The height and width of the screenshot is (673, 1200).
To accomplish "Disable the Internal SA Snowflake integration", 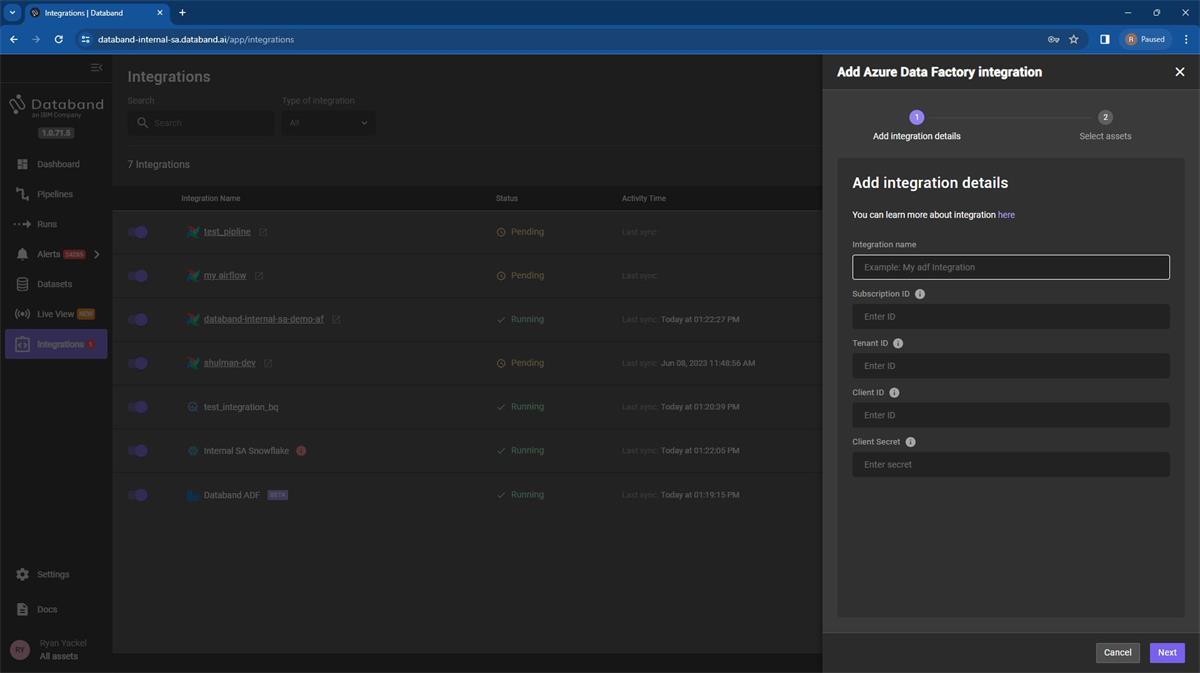I will pos(138,450).
